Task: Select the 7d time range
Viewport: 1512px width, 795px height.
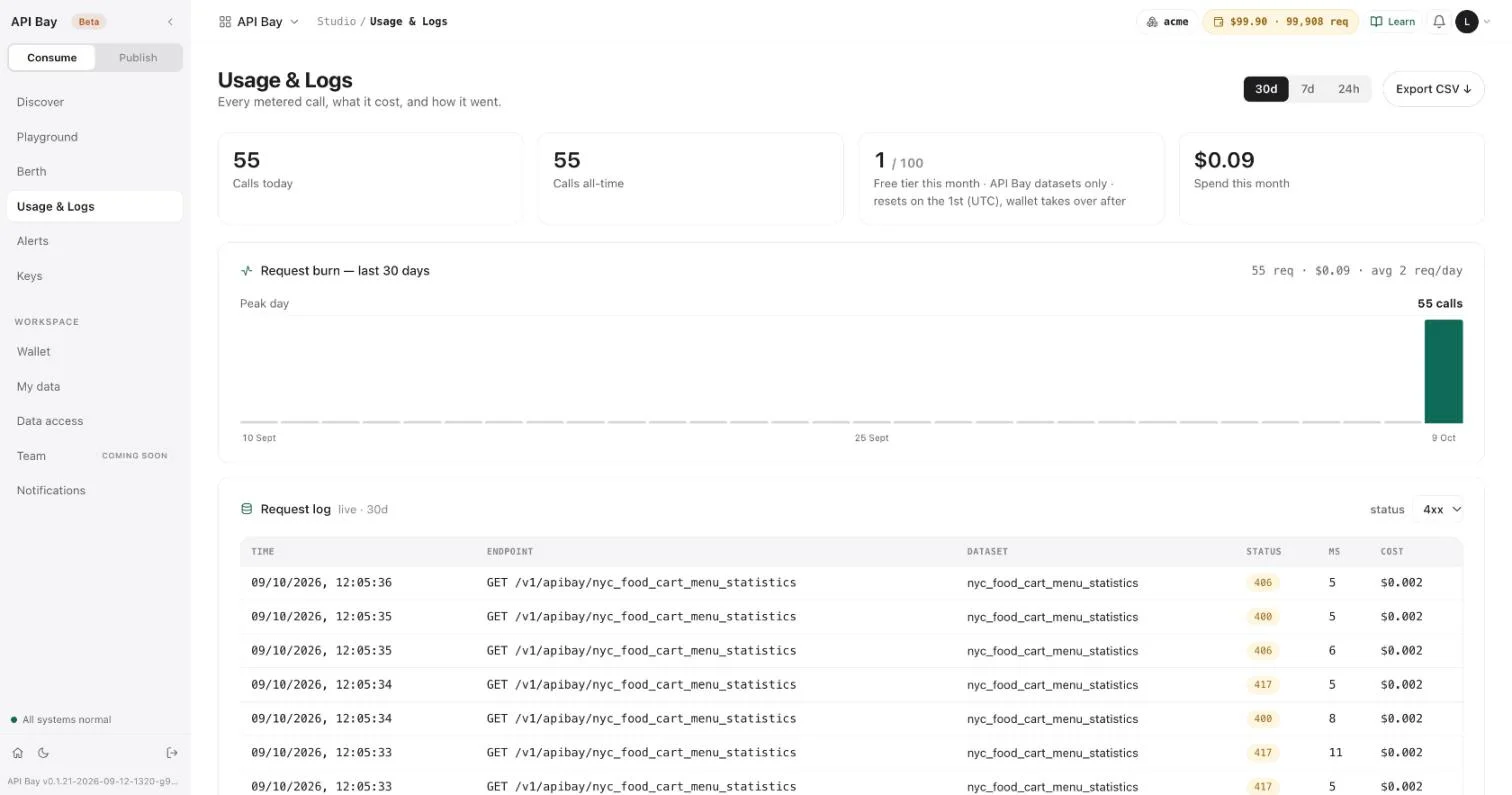Action: coord(1307,89)
